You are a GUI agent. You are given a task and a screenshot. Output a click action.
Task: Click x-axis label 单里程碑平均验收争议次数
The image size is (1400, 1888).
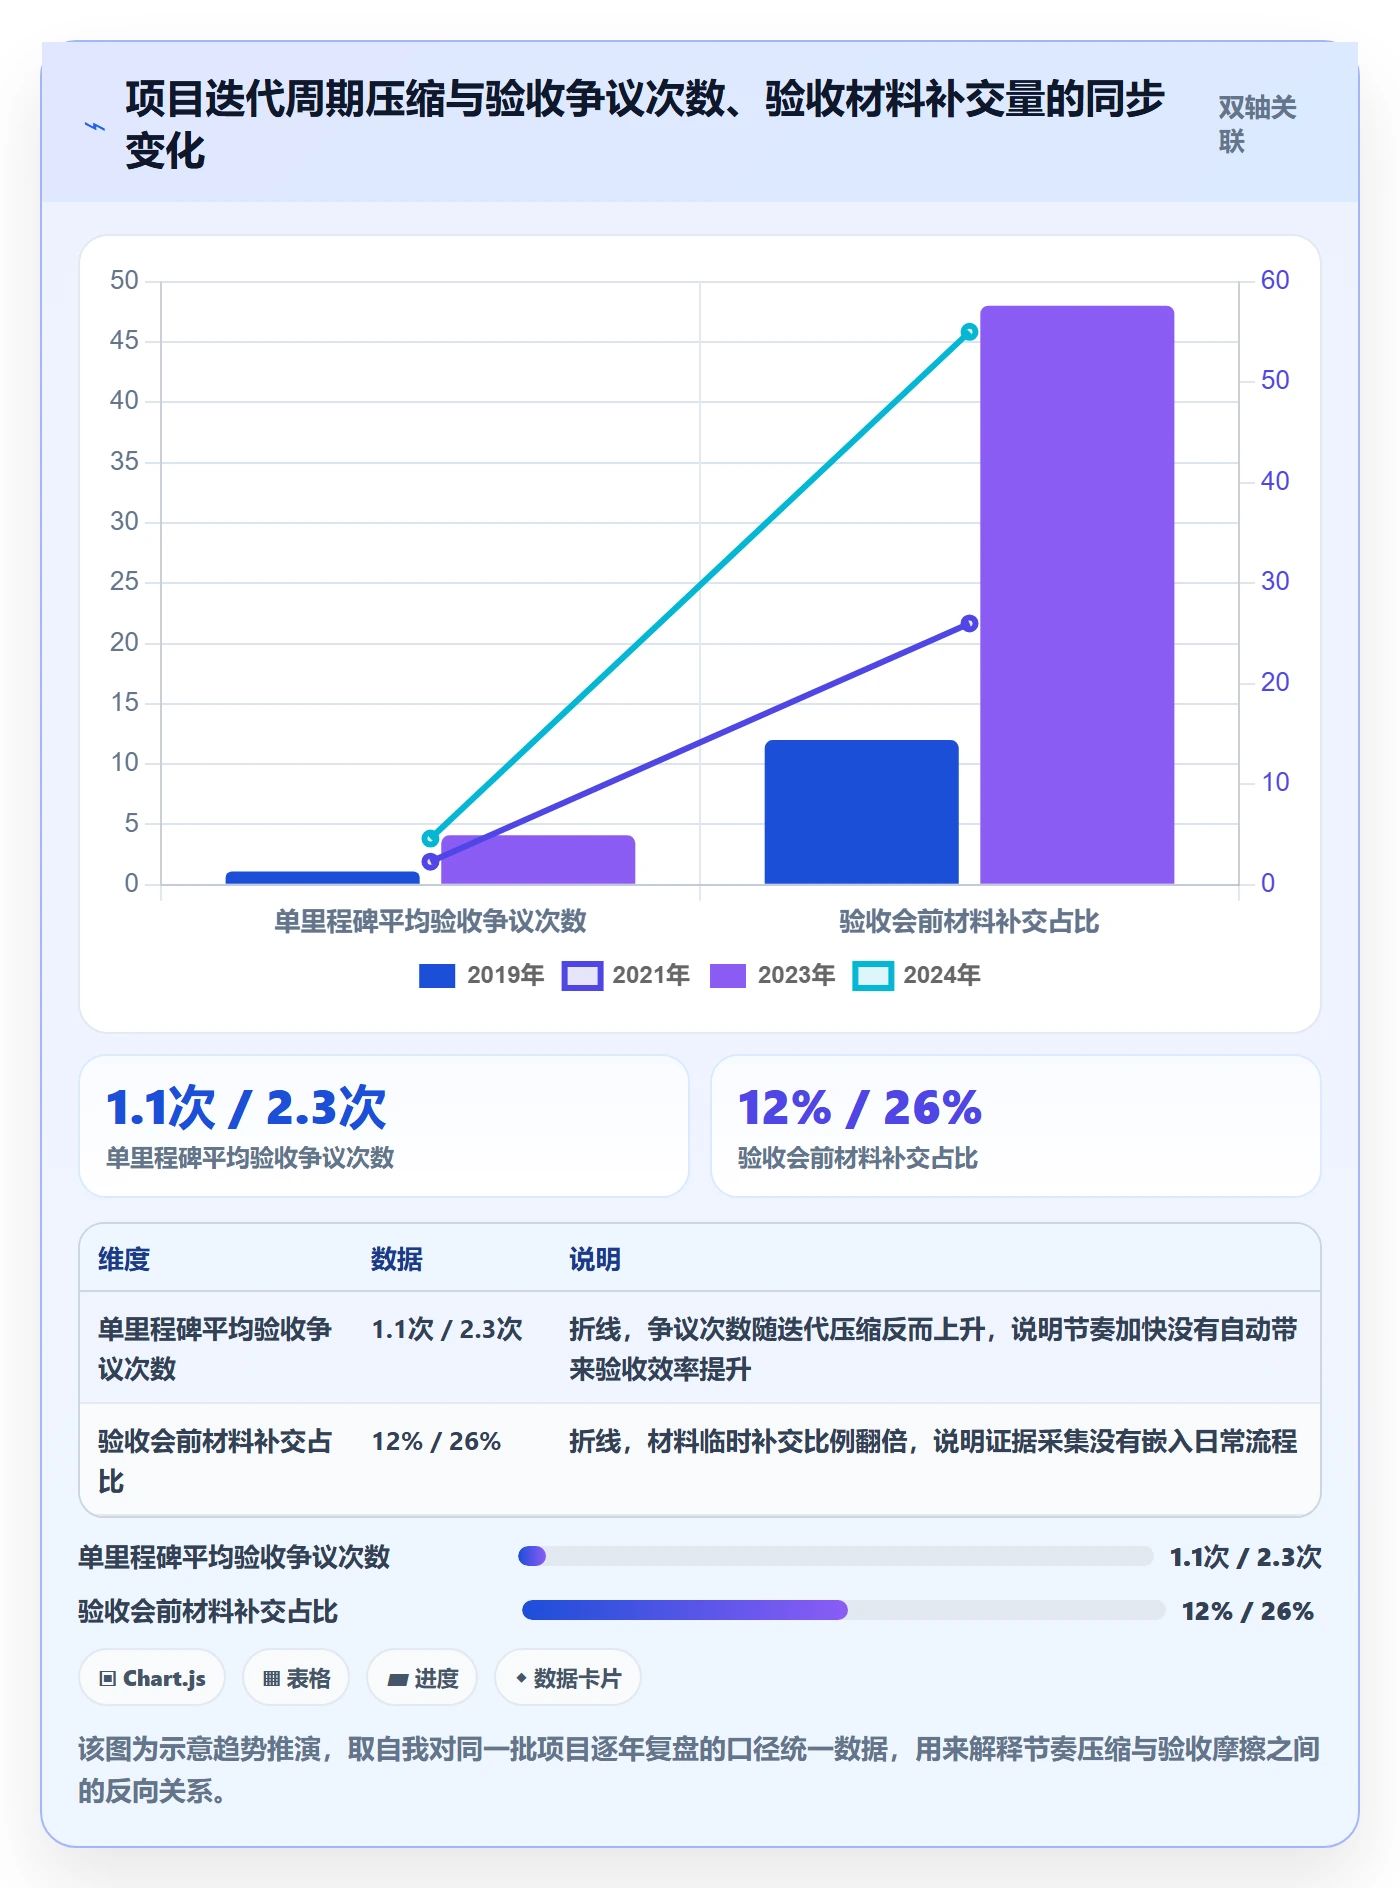coord(430,921)
